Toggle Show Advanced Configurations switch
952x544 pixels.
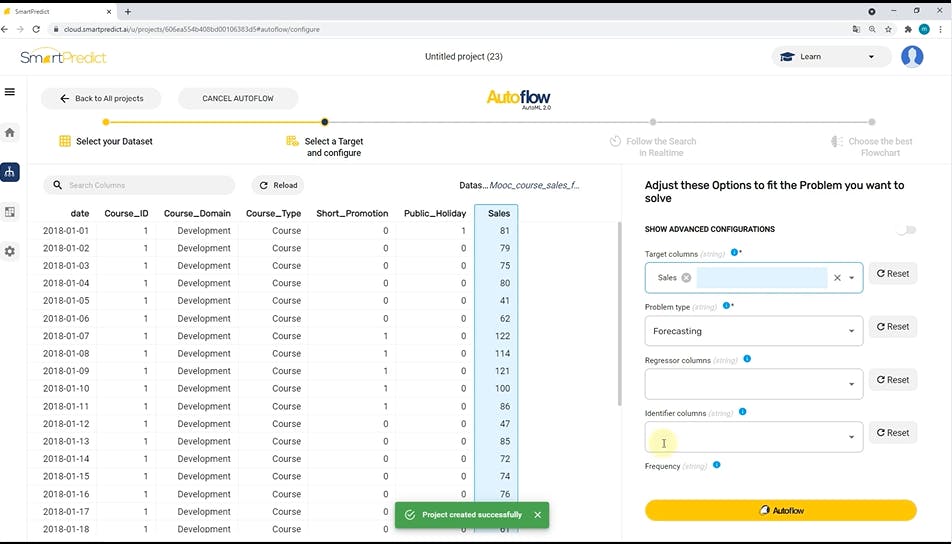[x=906, y=230]
